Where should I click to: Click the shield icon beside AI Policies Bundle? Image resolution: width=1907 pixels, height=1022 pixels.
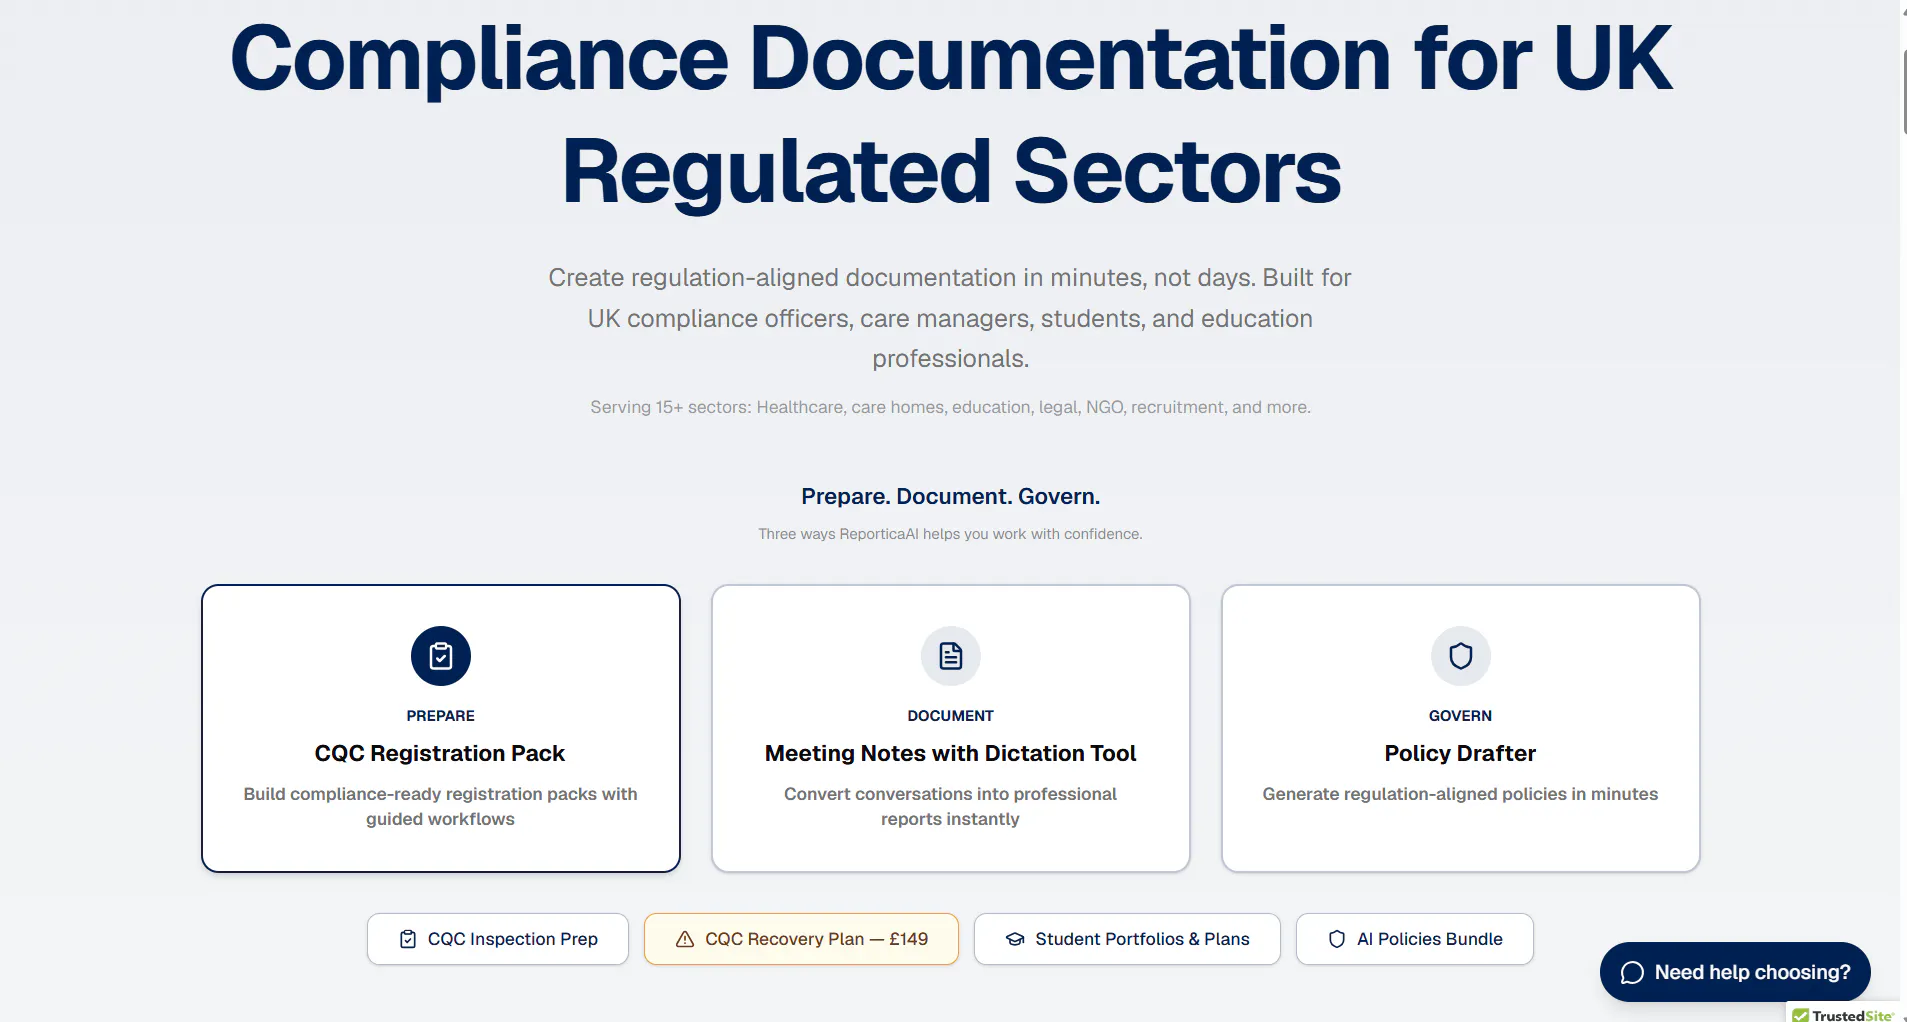point(1337,939)
